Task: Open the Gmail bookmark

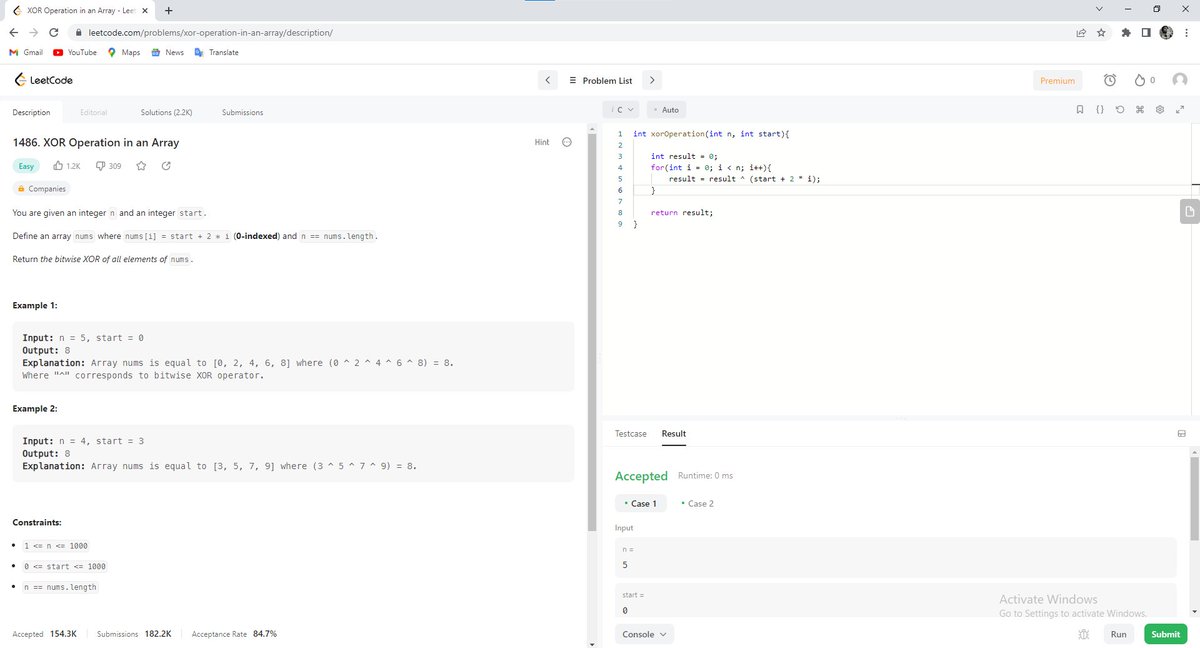Action: tap(26, 52)
